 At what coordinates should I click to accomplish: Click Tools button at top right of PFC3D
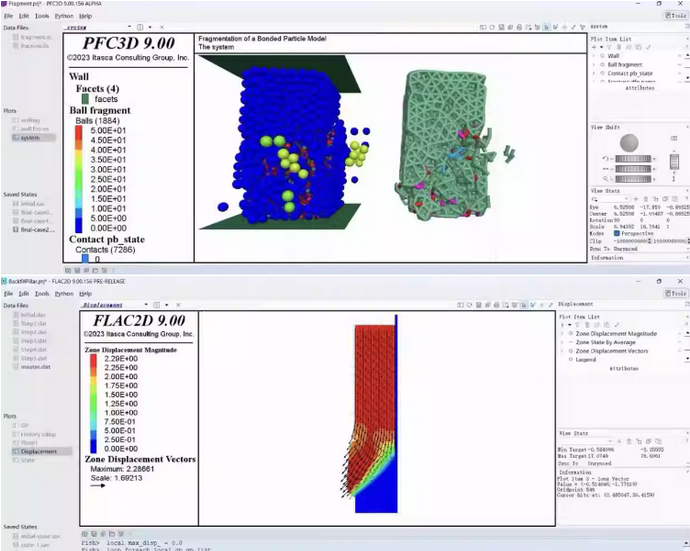tap(676, 16)
